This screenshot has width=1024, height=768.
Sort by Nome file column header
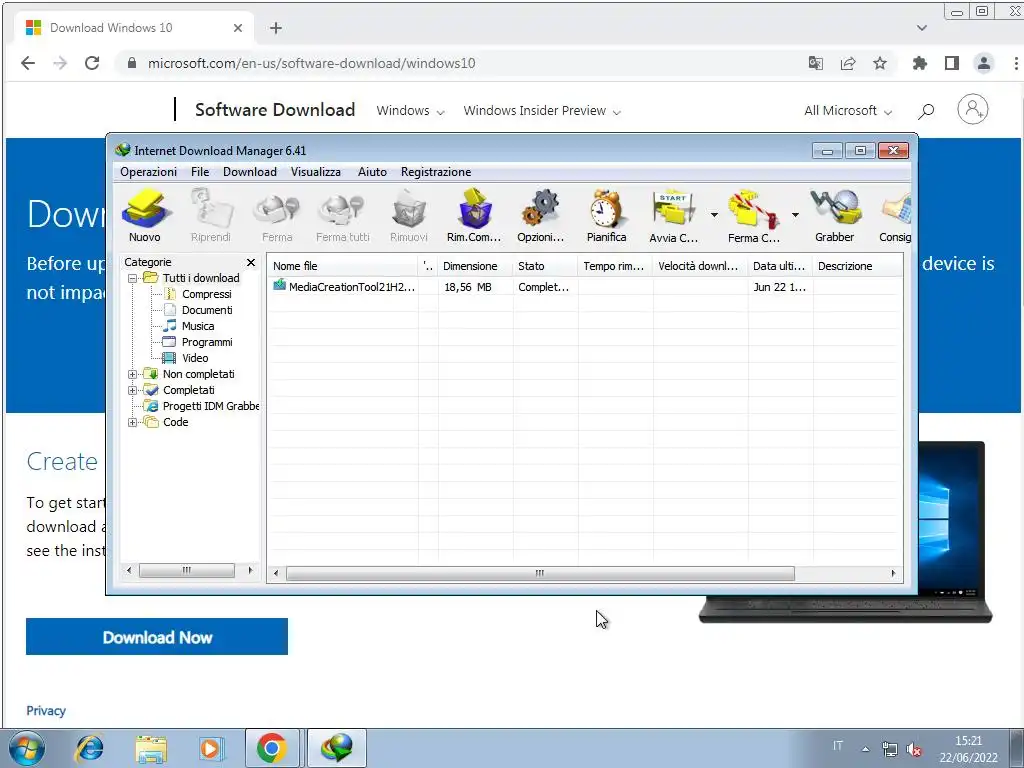pos(343,266)
